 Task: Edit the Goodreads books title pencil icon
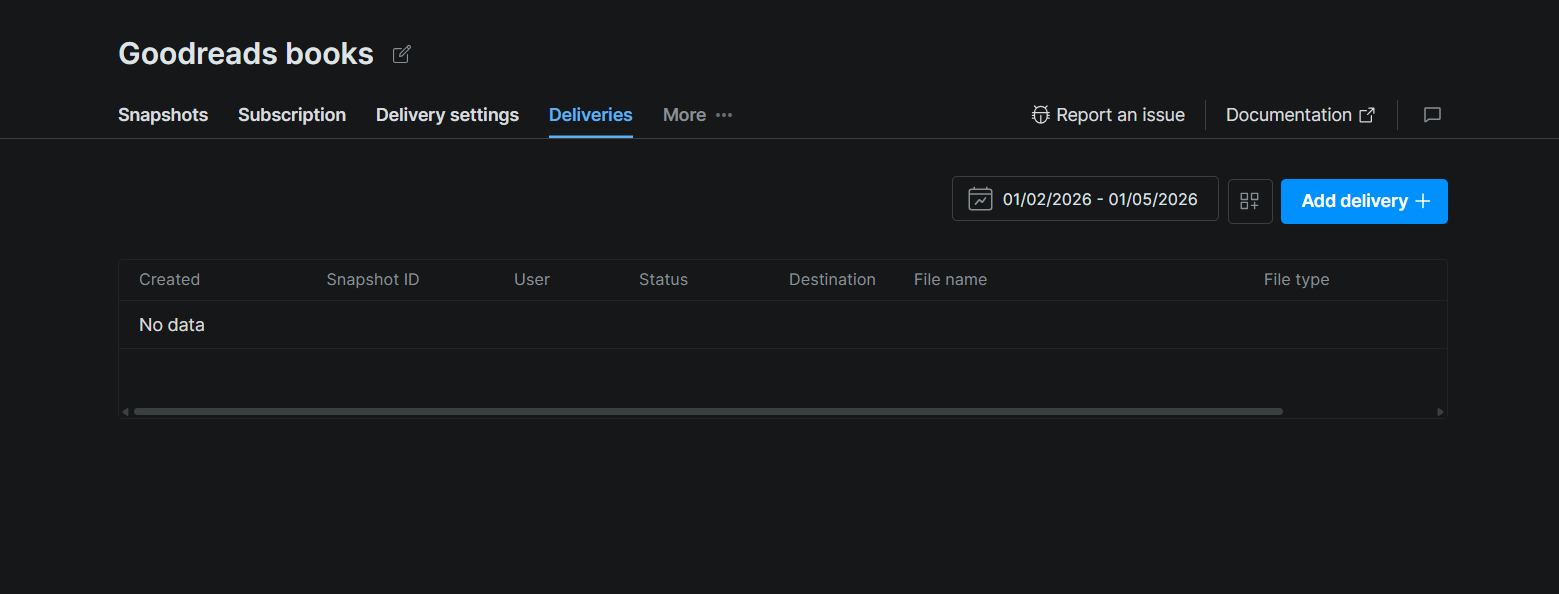(x=401, y=54)
